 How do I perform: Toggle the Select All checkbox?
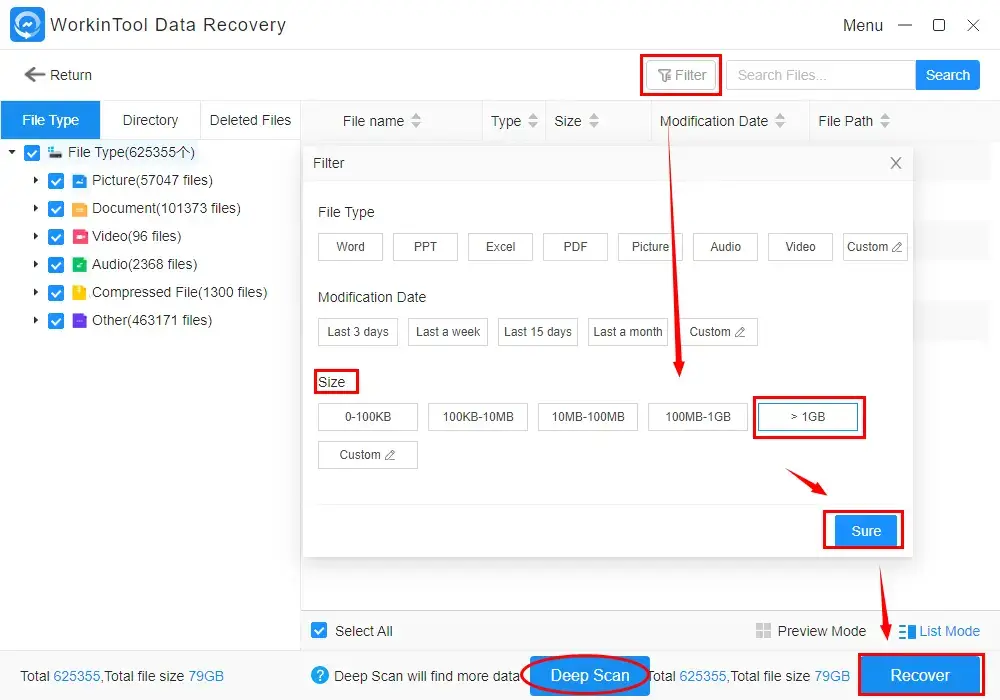coord(319,631)
